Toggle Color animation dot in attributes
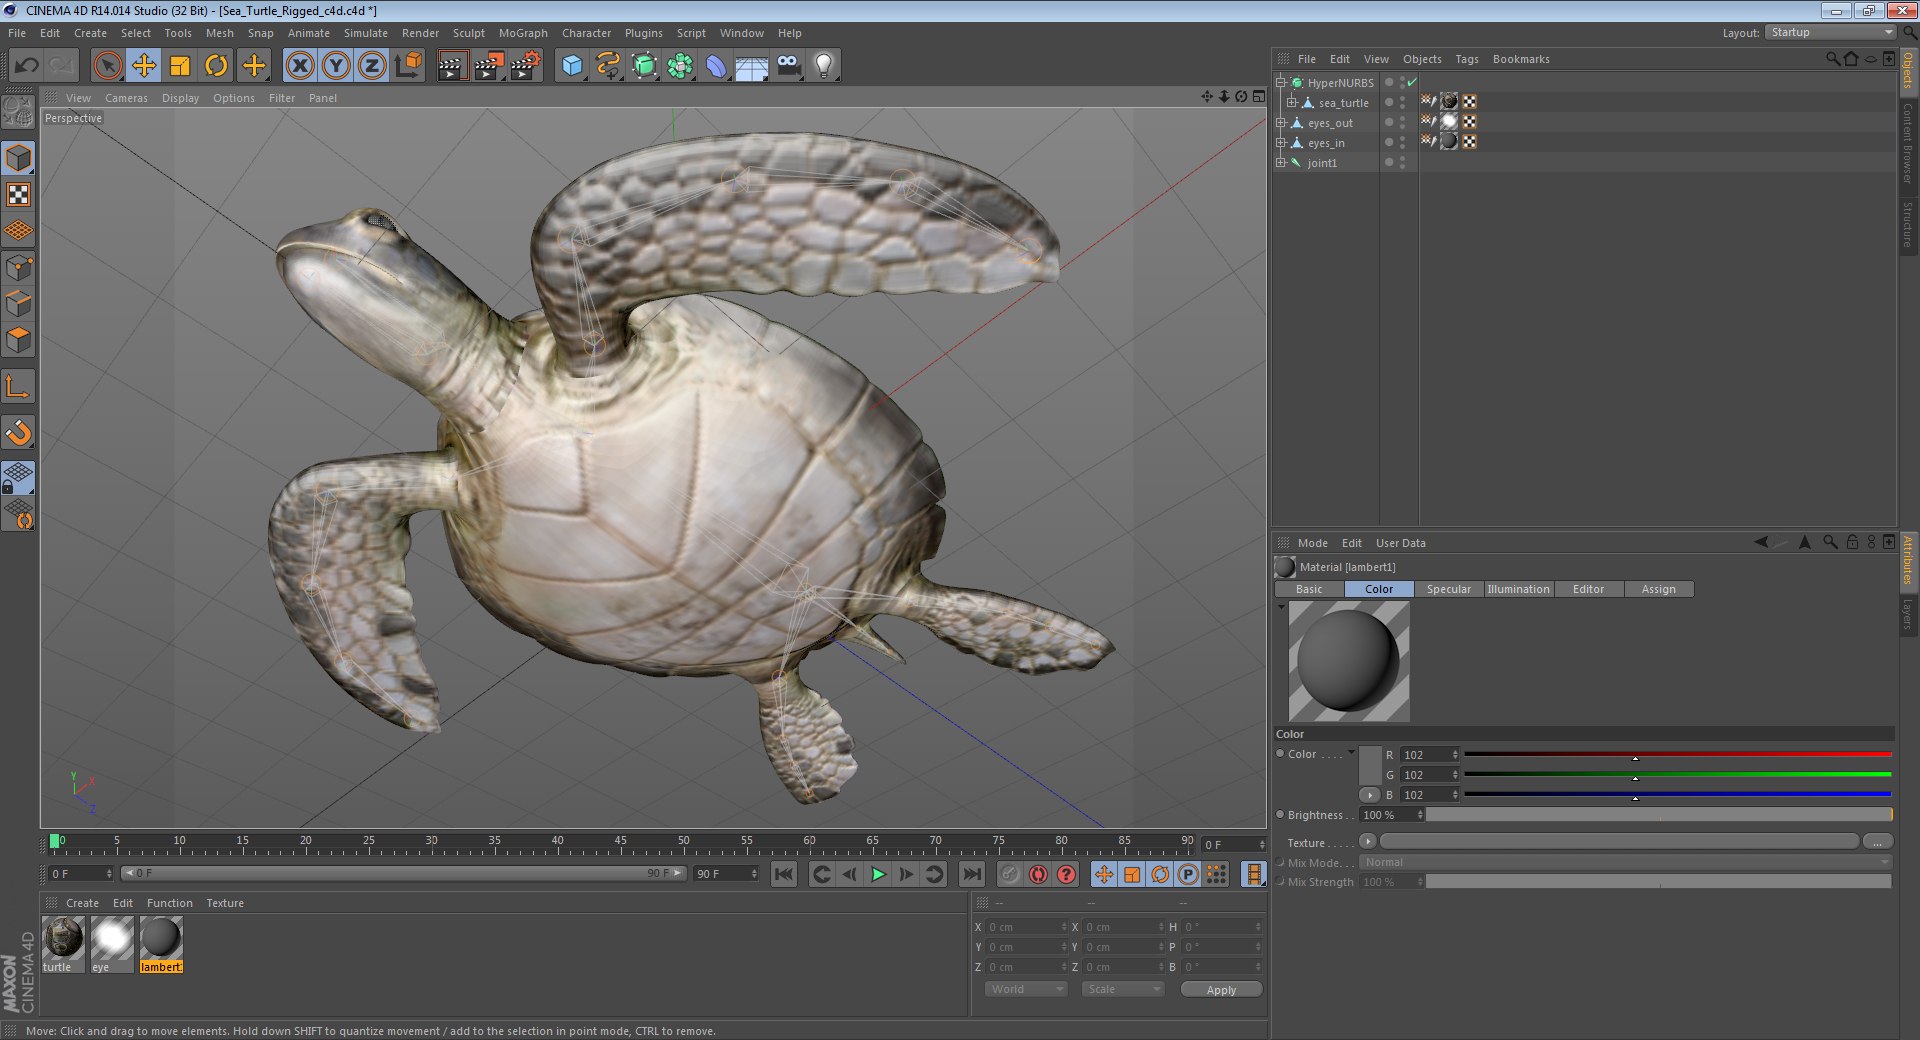The width and height of the screenshot is (1920, 1040). tap(1280, 754)
